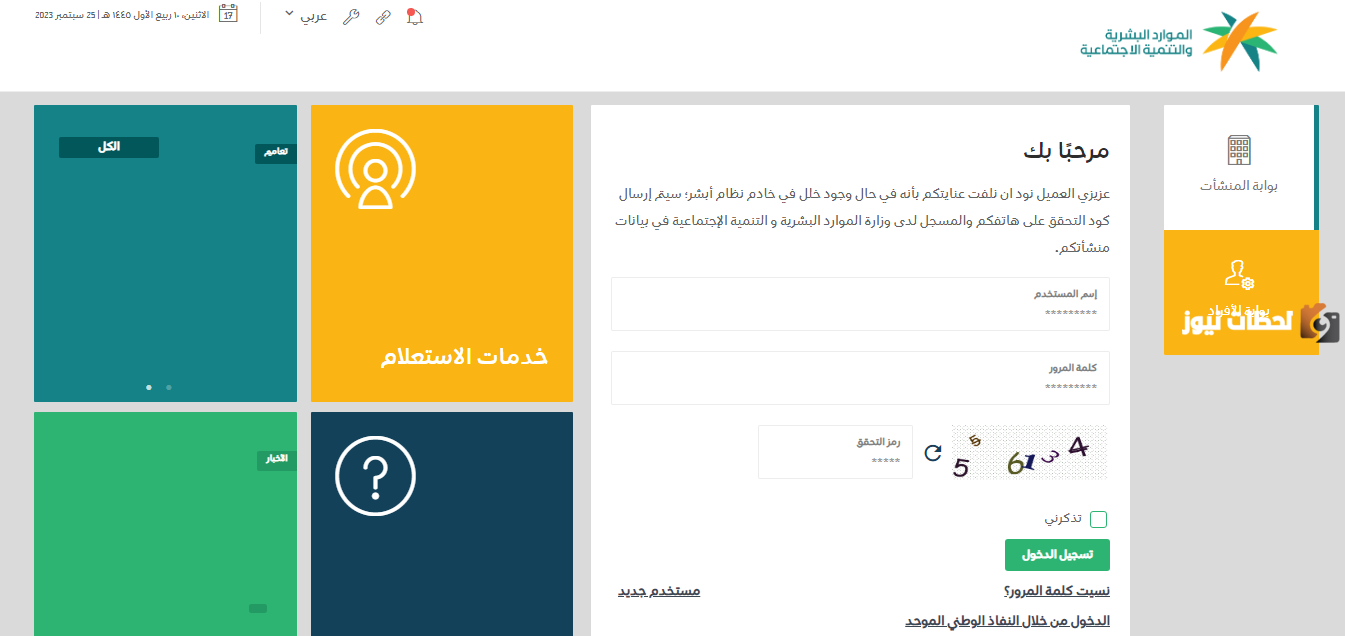The height and width of the screenshot is (636, 1345).
Task: Enable the تذكرني remember me checkbox
Action: click(1101, 518)
